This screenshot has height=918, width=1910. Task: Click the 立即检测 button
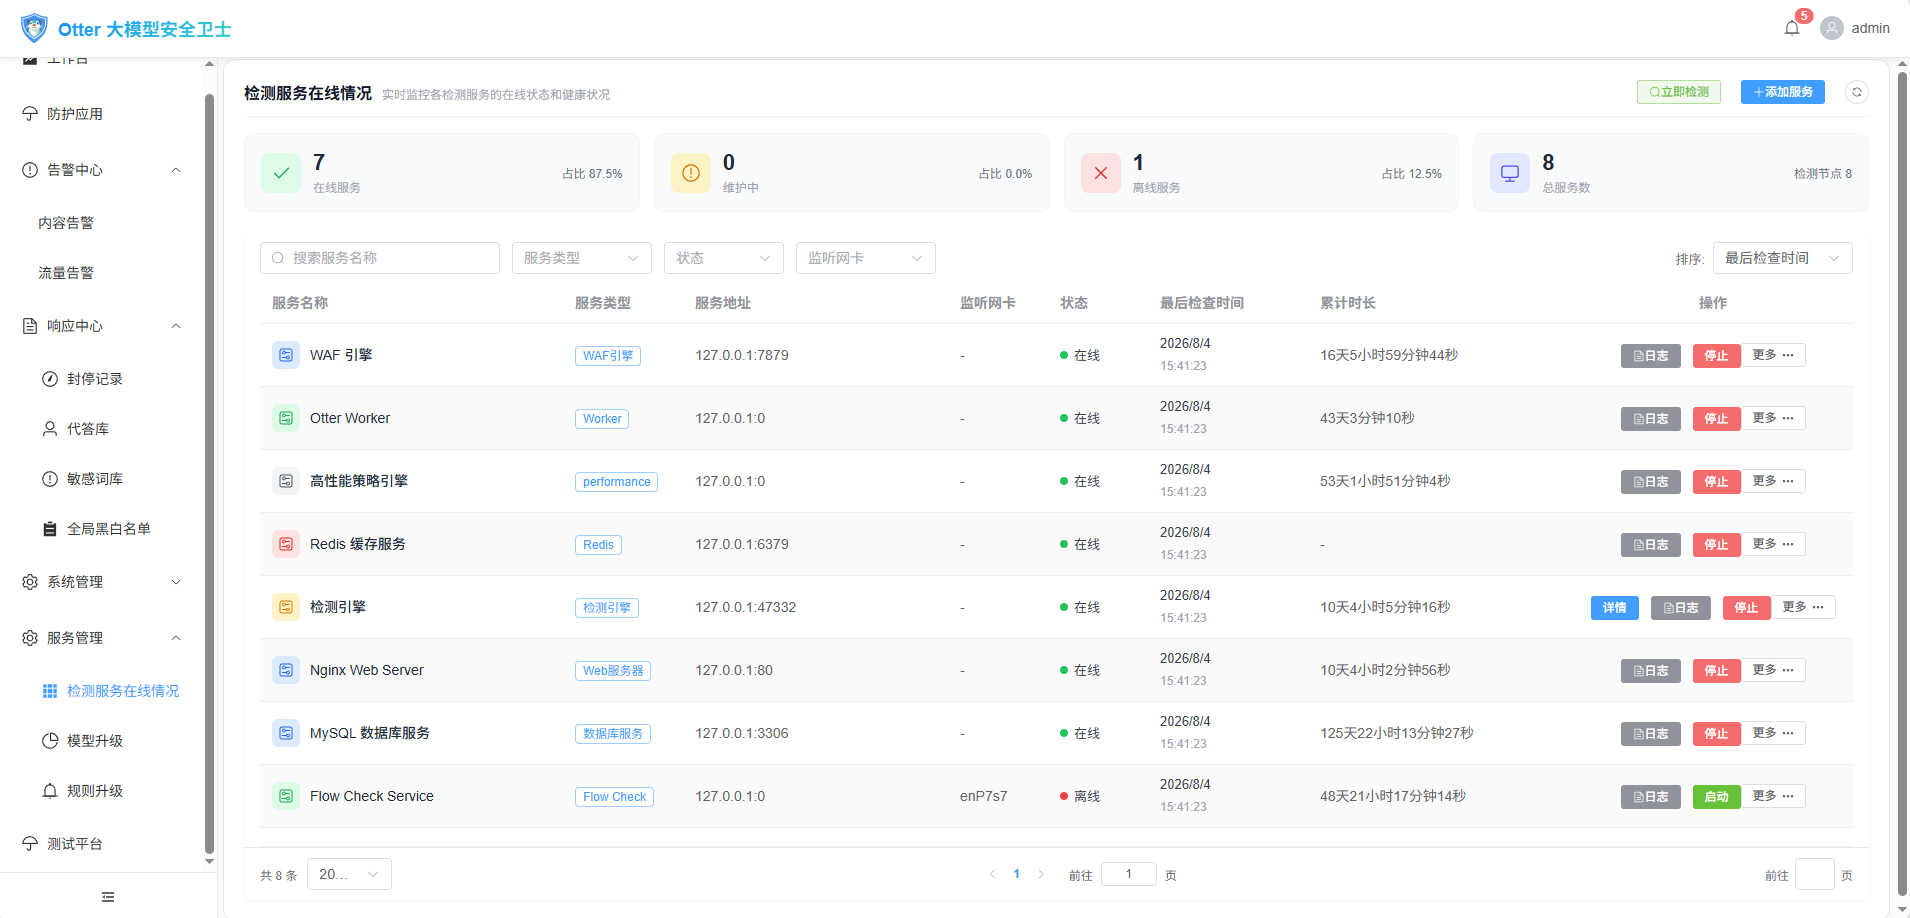click(1679, 92)
